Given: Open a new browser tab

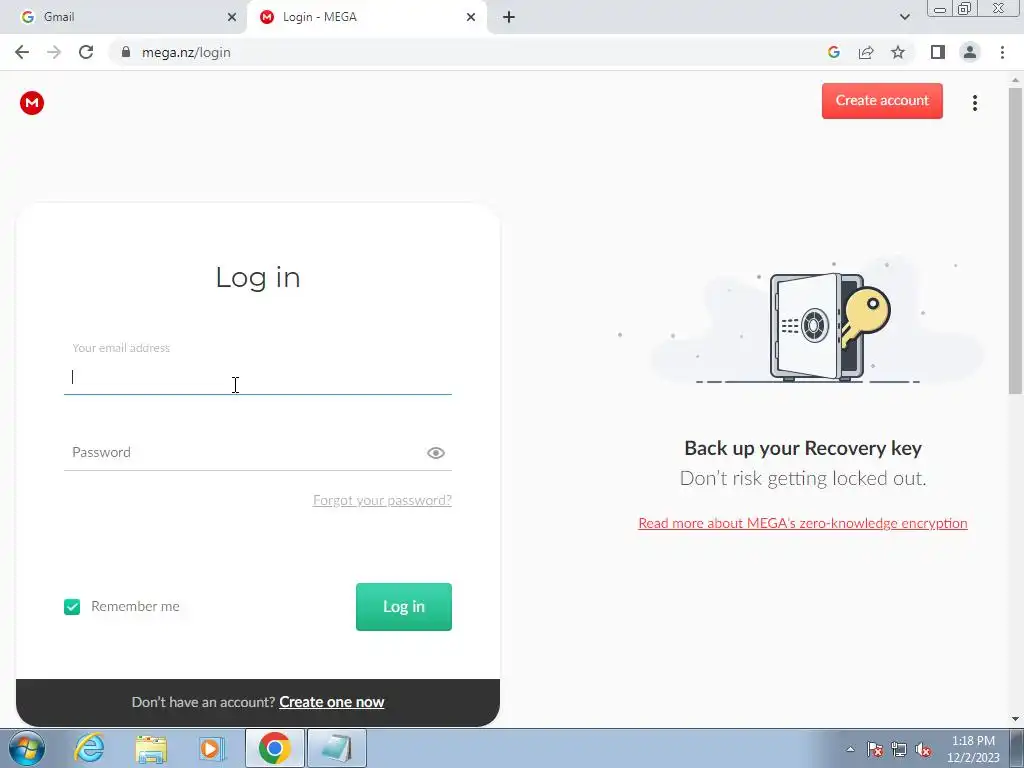Looking at the screenshot, I should [x=509, y=17].
